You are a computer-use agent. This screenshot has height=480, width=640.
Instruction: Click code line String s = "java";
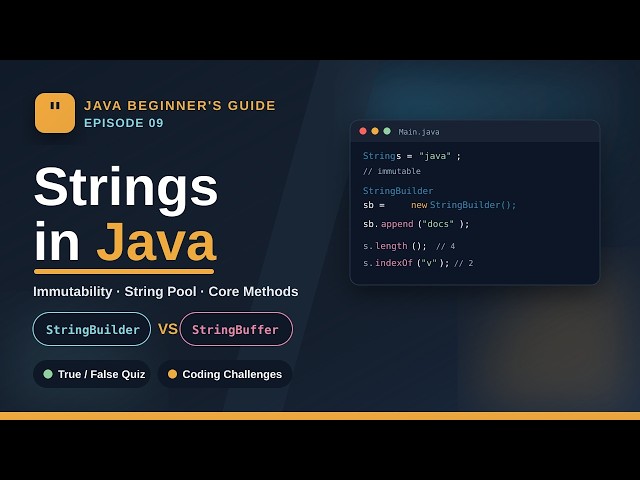click(412, 156)
